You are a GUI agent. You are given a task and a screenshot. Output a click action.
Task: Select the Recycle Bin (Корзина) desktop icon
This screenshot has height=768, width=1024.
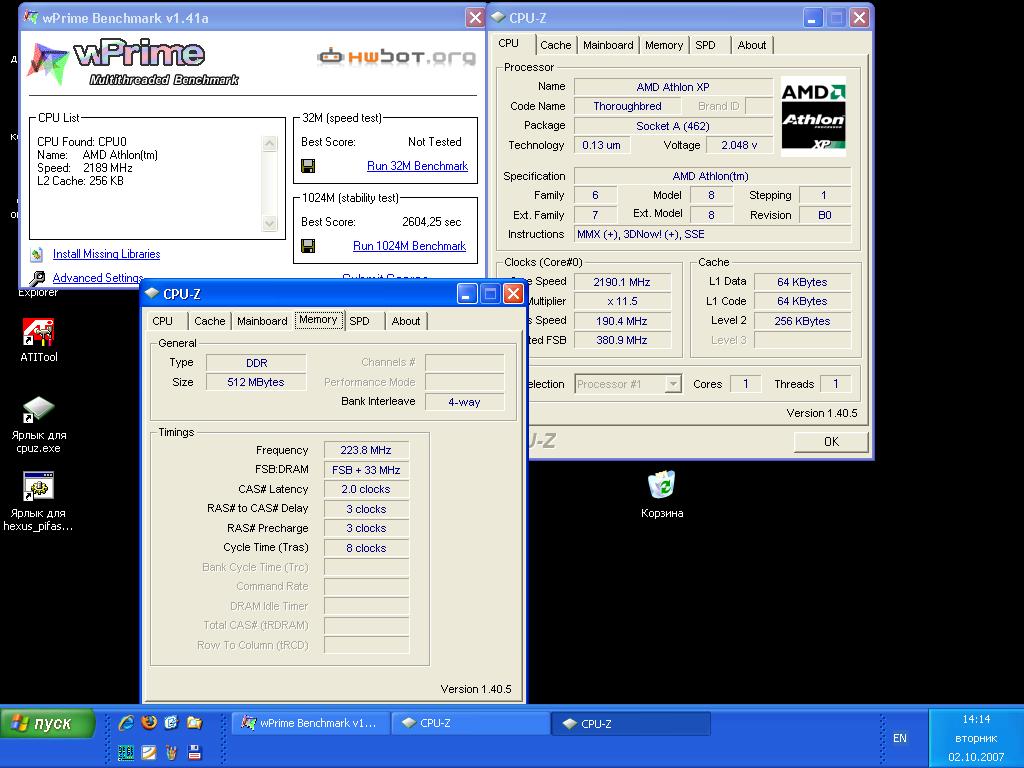pos(662,494)
